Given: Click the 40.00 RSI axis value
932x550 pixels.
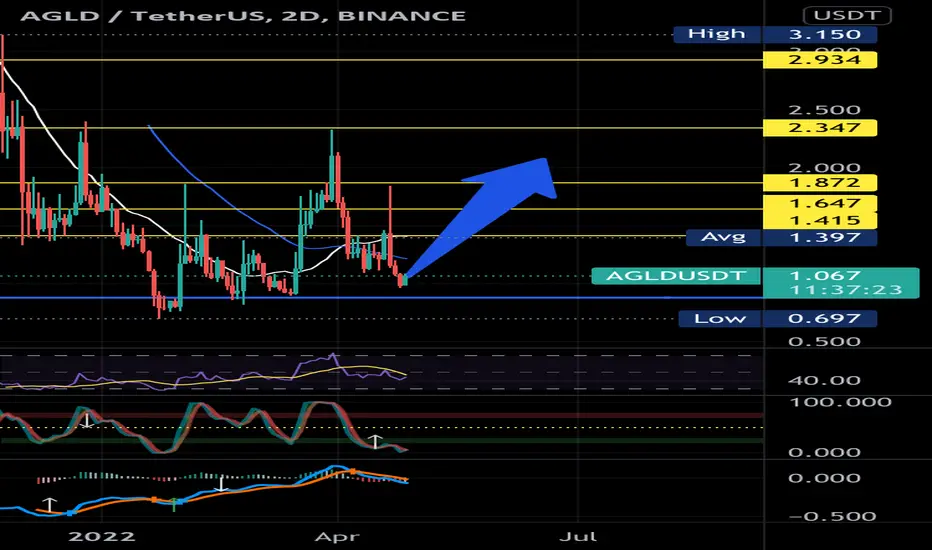Looking at the screenshot, I should click(x=824, y=381).
